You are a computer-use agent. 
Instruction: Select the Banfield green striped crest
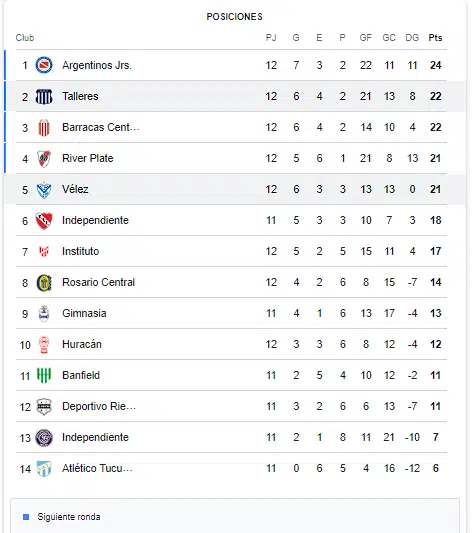click(44, 376)
